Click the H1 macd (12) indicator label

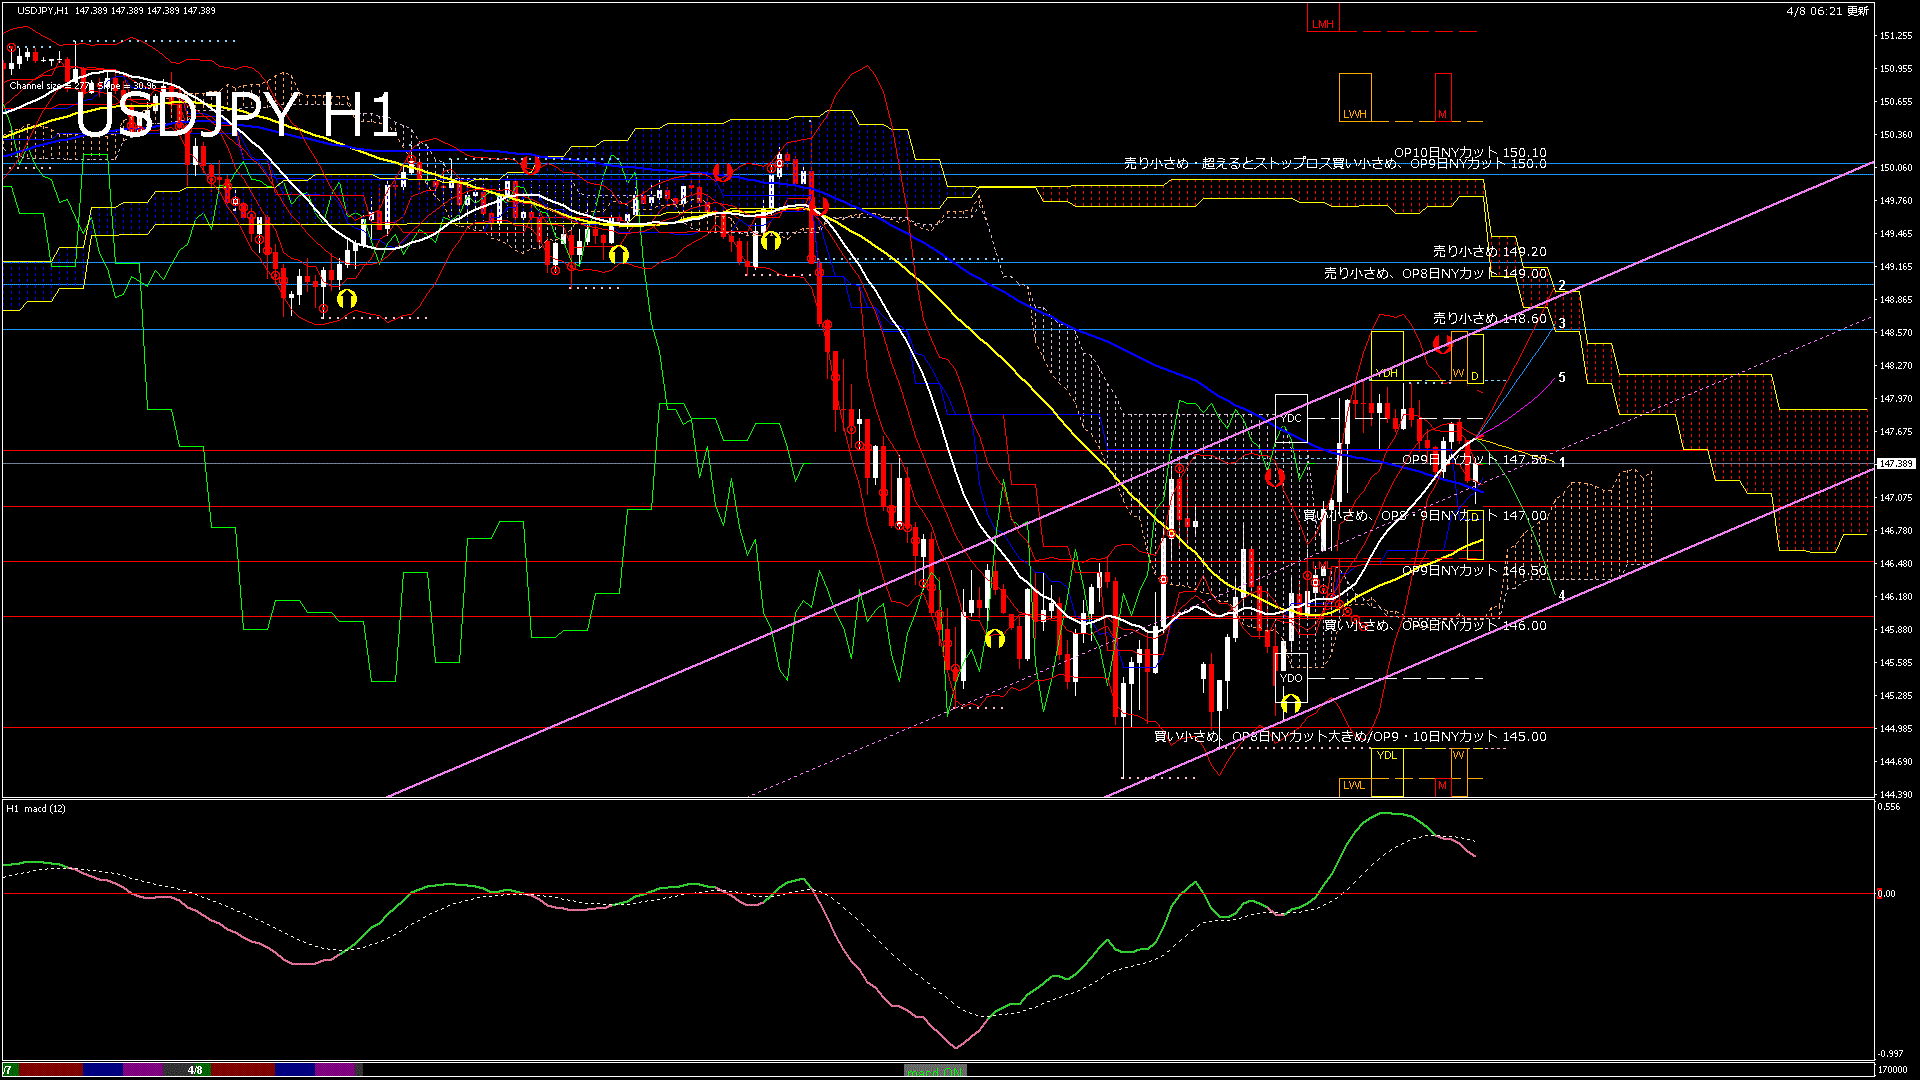(36, 808)
